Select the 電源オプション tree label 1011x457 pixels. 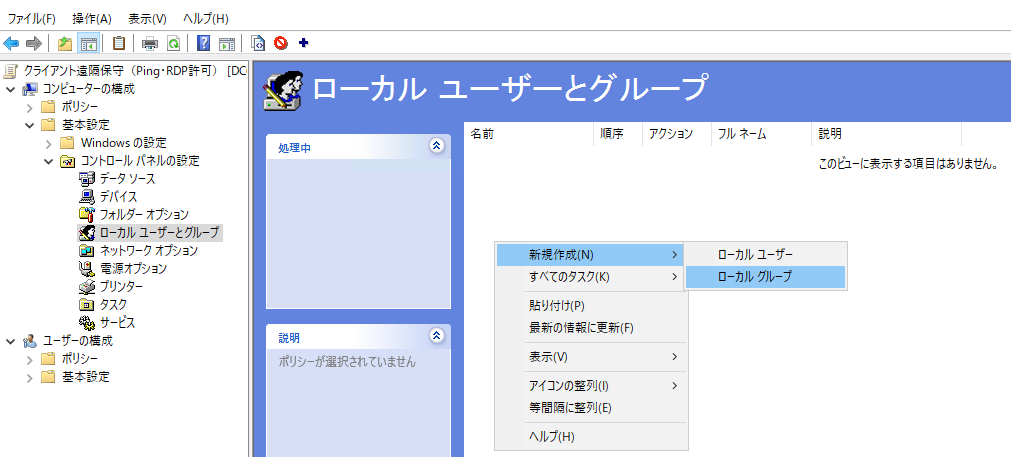coord(133,268)
